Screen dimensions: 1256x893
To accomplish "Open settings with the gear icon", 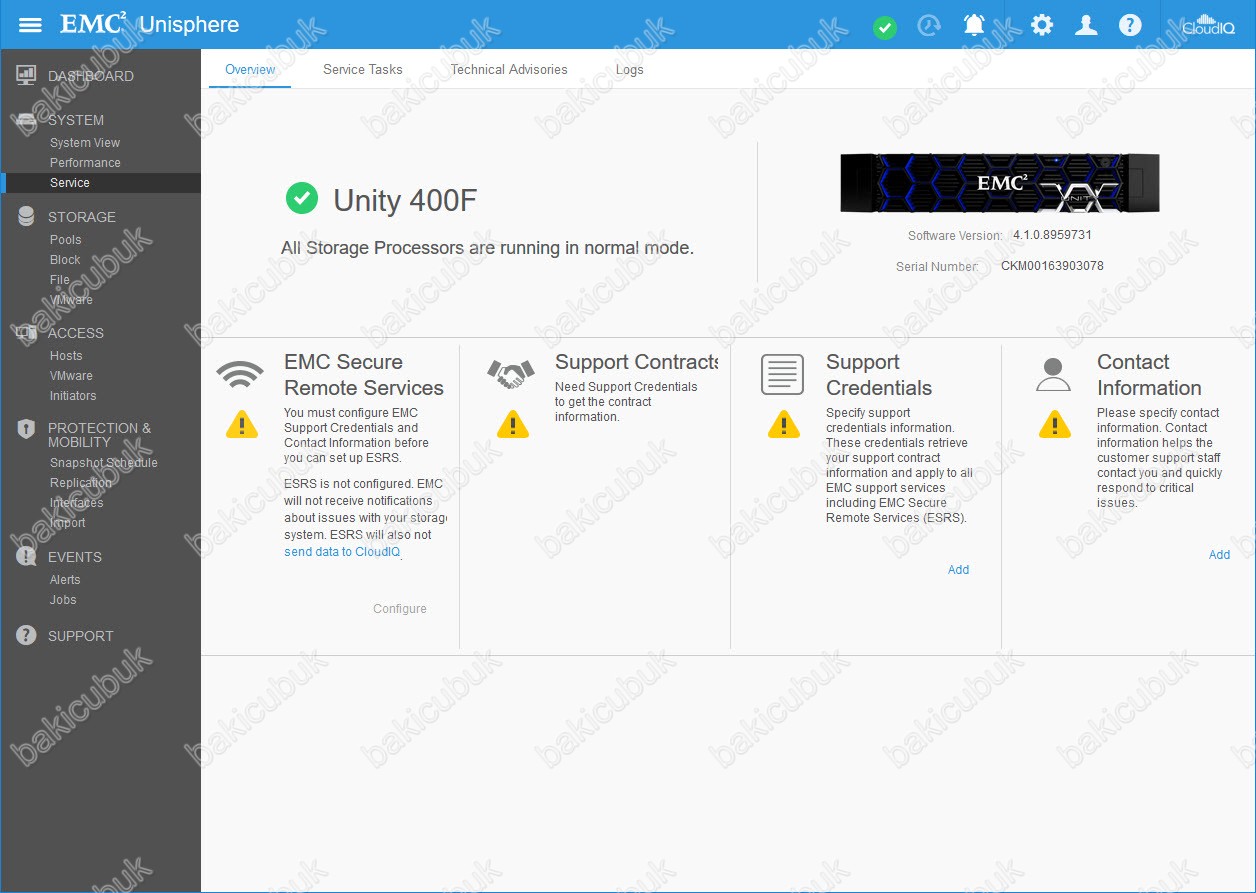I will (x=1042, y=25).
